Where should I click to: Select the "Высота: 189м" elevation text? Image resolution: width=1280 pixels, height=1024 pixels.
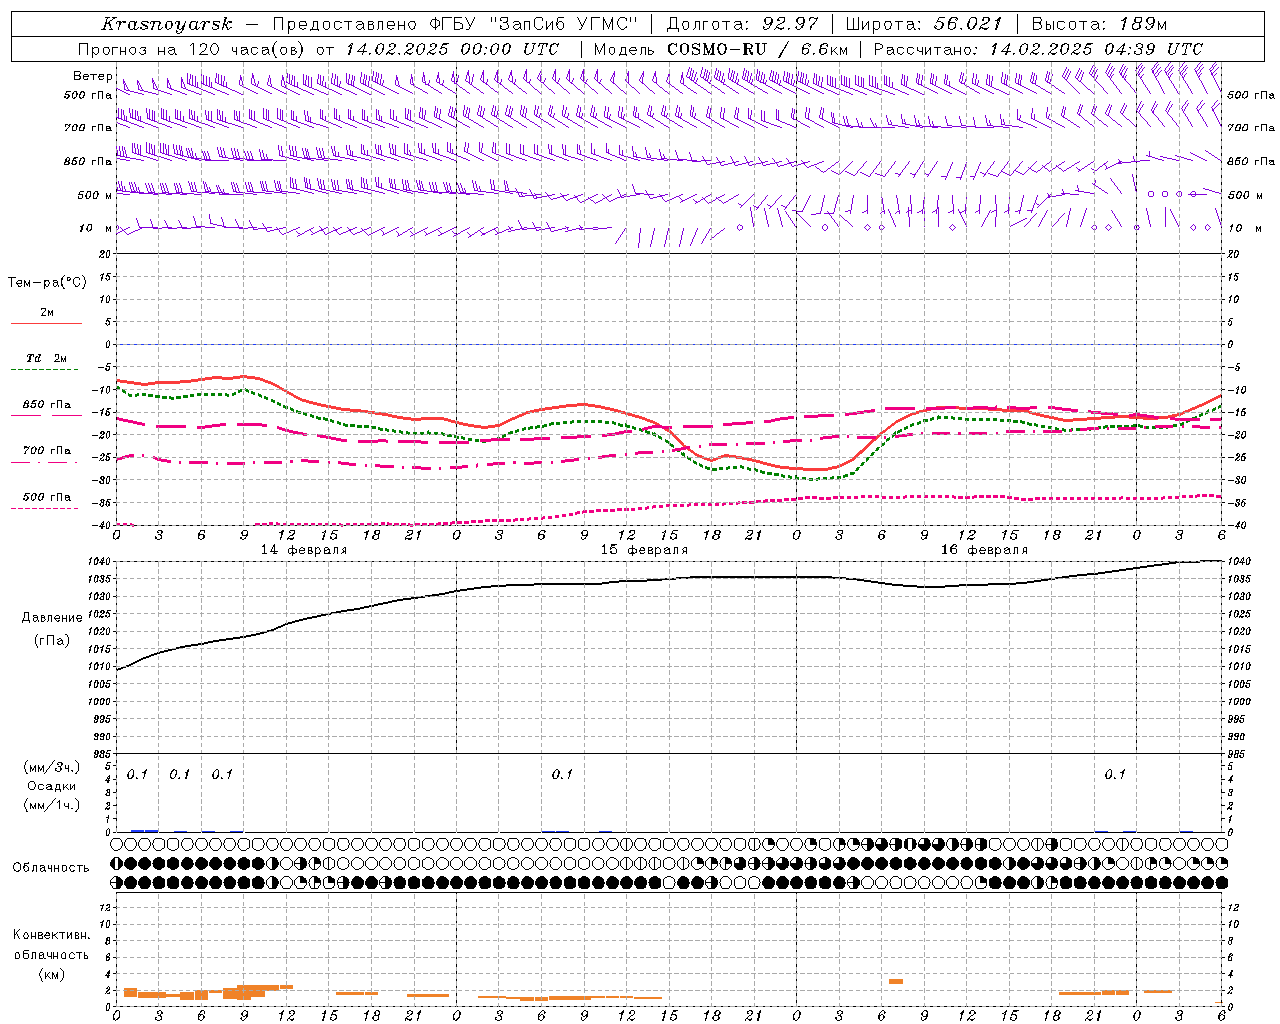coord(1099,24)
